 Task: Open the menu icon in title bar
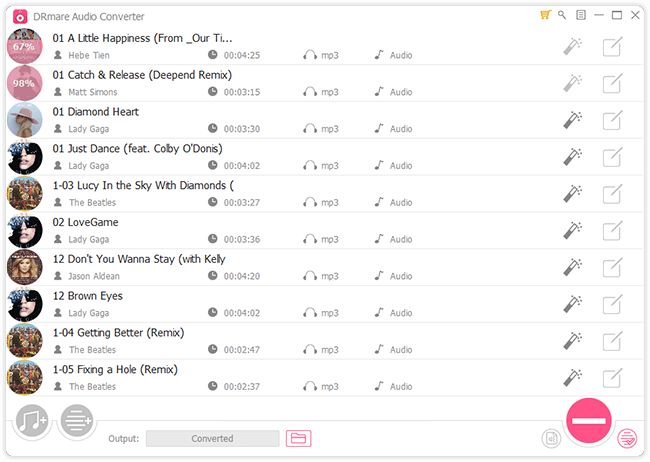coord(581,15)
